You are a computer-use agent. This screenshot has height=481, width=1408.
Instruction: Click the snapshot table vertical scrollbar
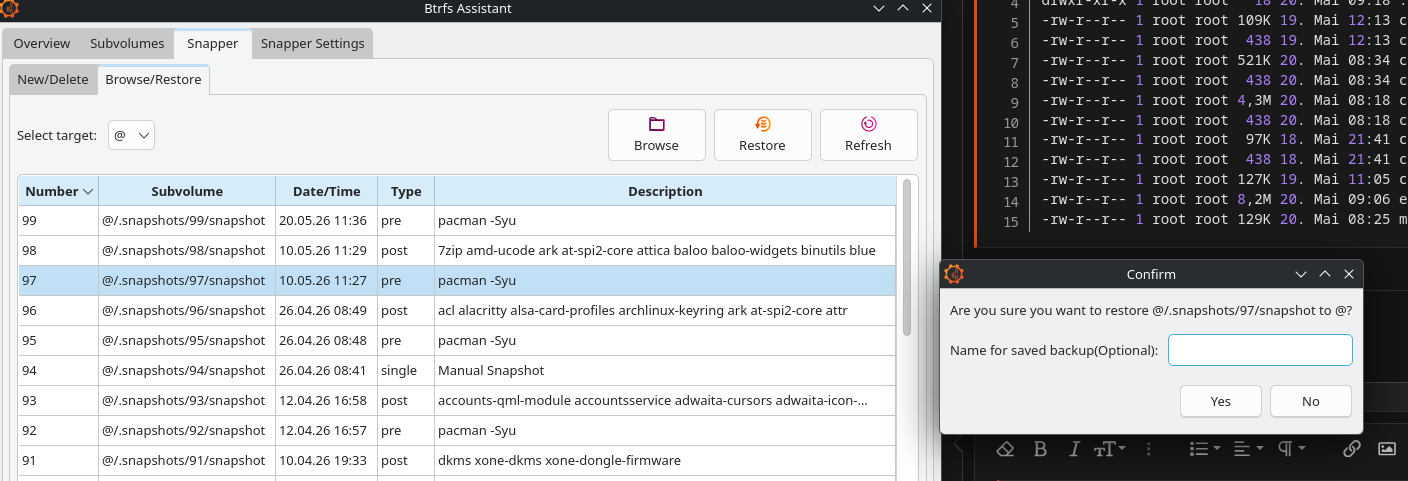click(907, 257)
